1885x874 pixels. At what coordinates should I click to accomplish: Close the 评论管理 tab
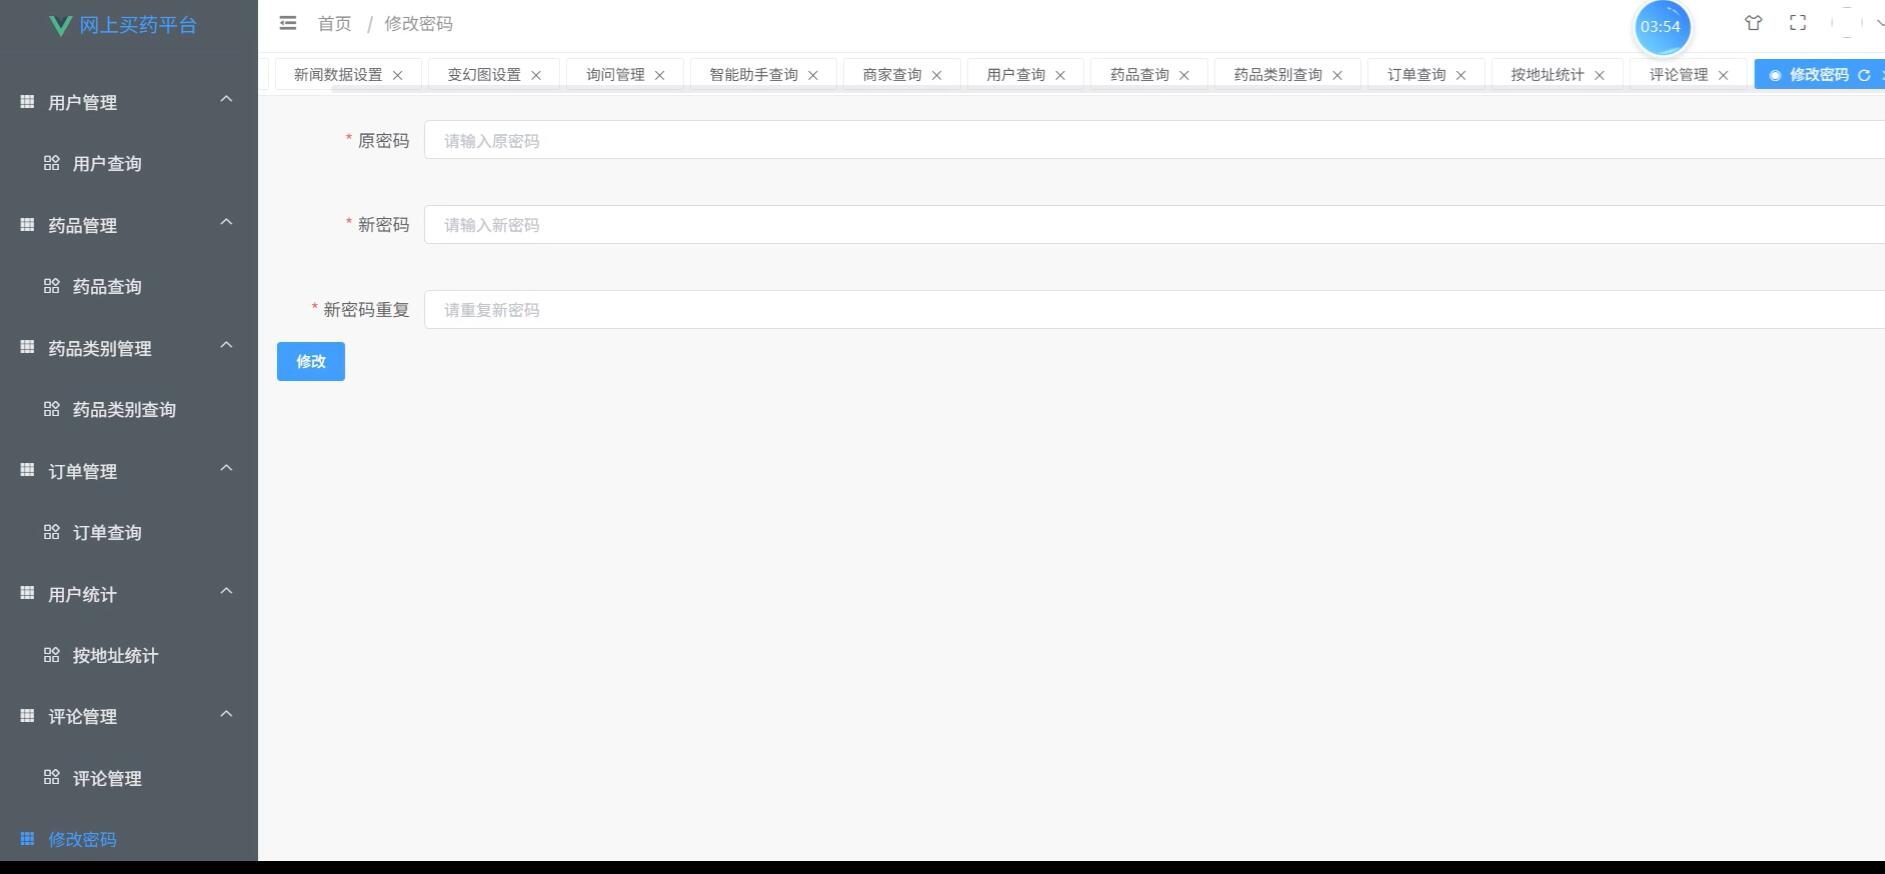point(1723,75)
